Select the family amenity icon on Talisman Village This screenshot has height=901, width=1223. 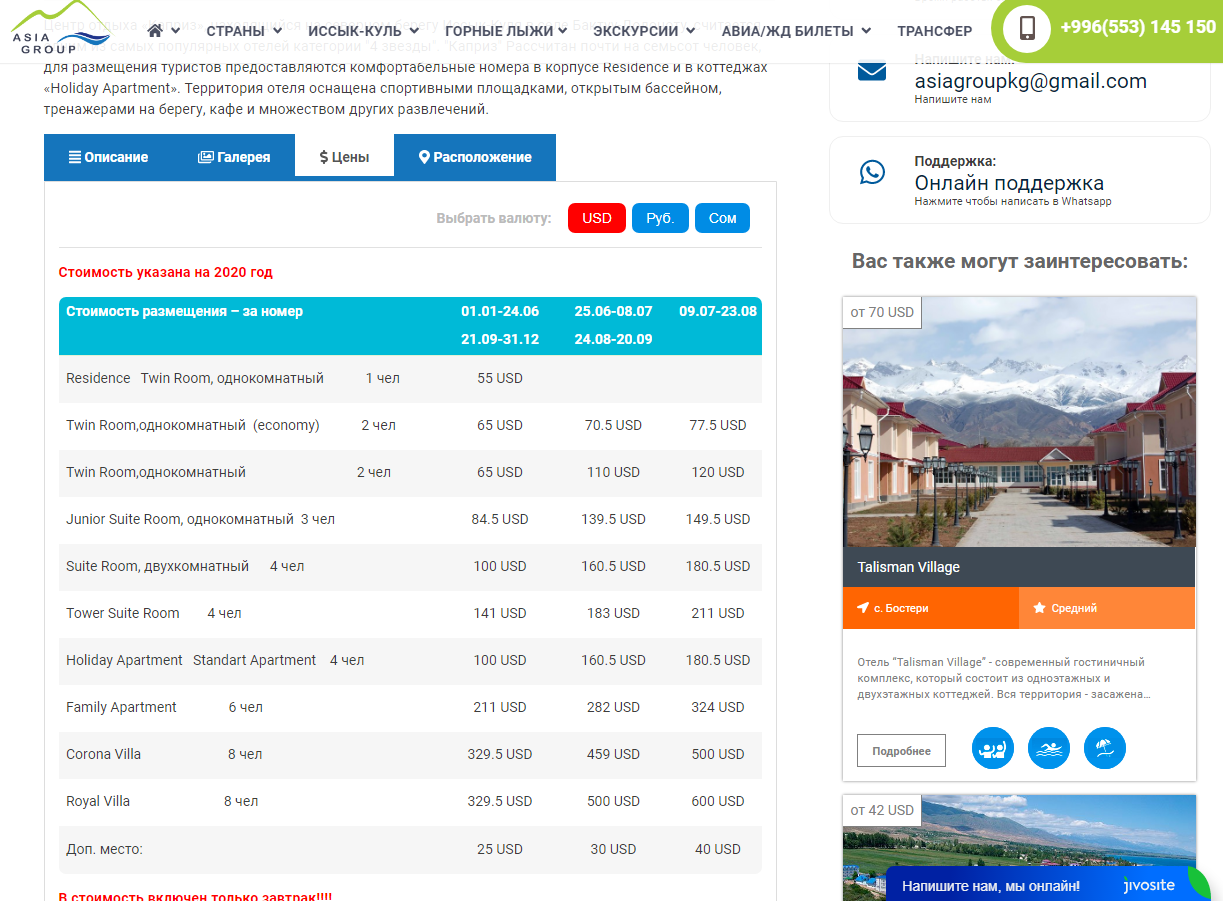pos(993,748)
